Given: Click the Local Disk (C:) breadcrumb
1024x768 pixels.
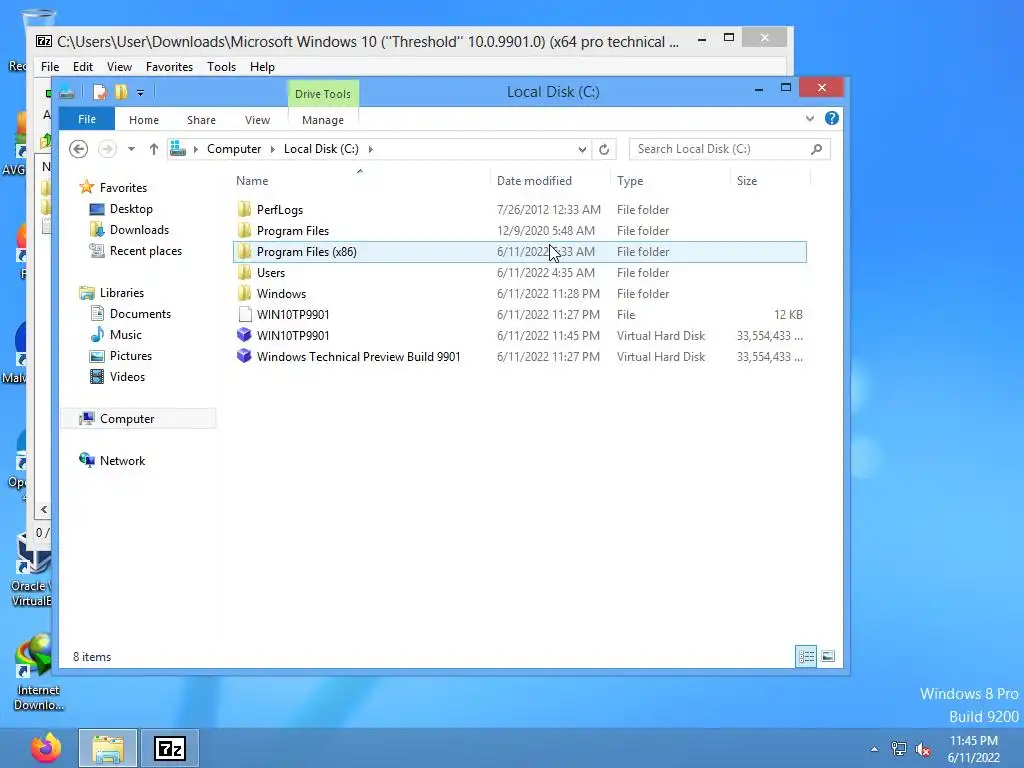Looking at the screenshot, I should 321,149.
